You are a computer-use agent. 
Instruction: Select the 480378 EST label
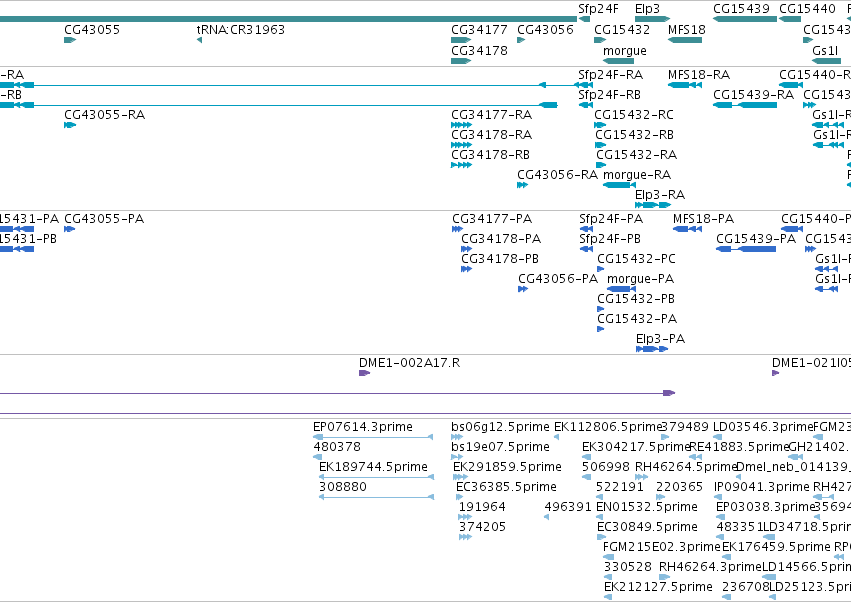pos(337,447)
